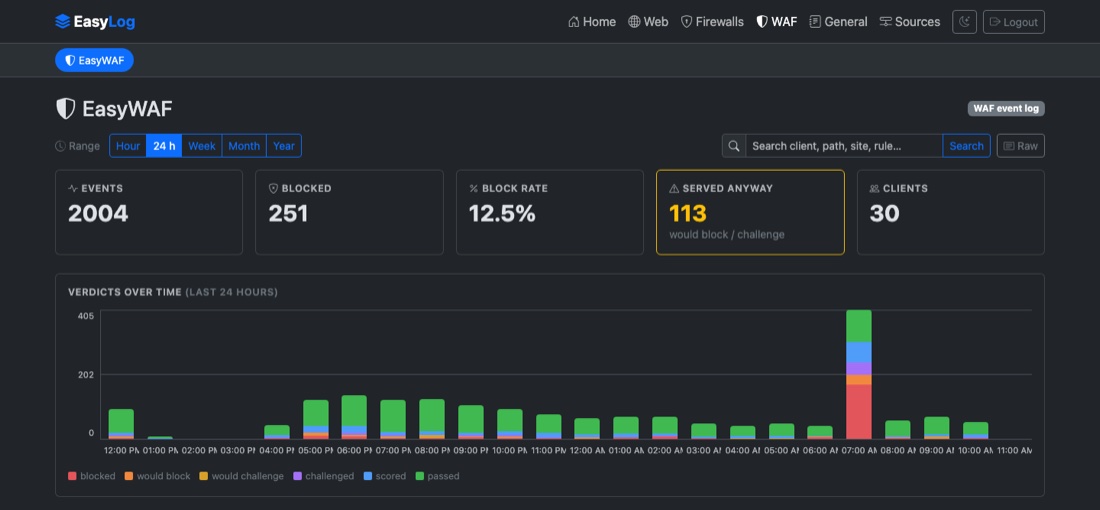
Task: Click the Events card showing 2004
Action: tap(149, 213)
